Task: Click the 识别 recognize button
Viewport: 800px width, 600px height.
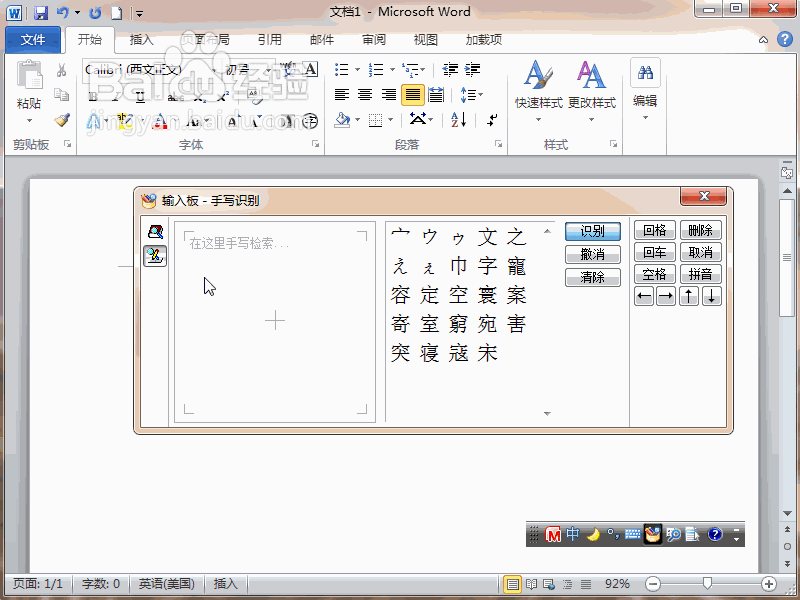Action: [x=593, y=231]
